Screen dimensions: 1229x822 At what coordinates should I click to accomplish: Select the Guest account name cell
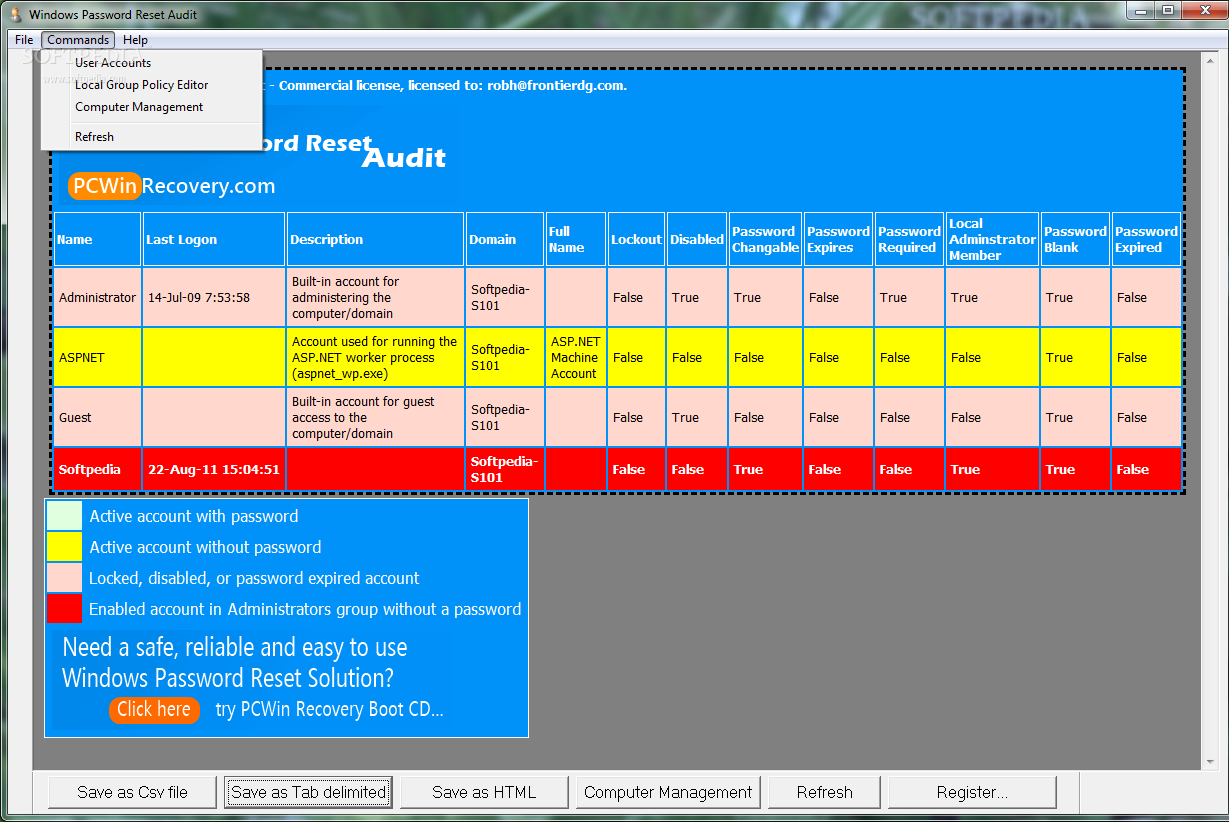coord(97,417)
